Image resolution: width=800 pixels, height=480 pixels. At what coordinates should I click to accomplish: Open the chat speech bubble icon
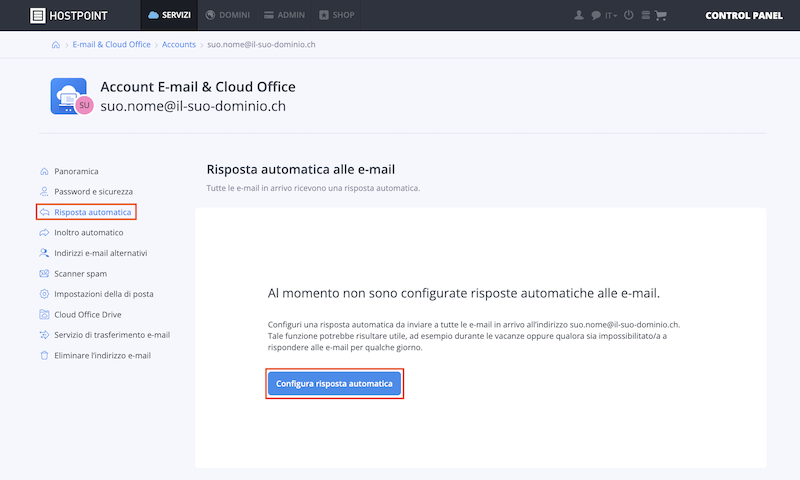pyautogui.click(x=595, y=15)
